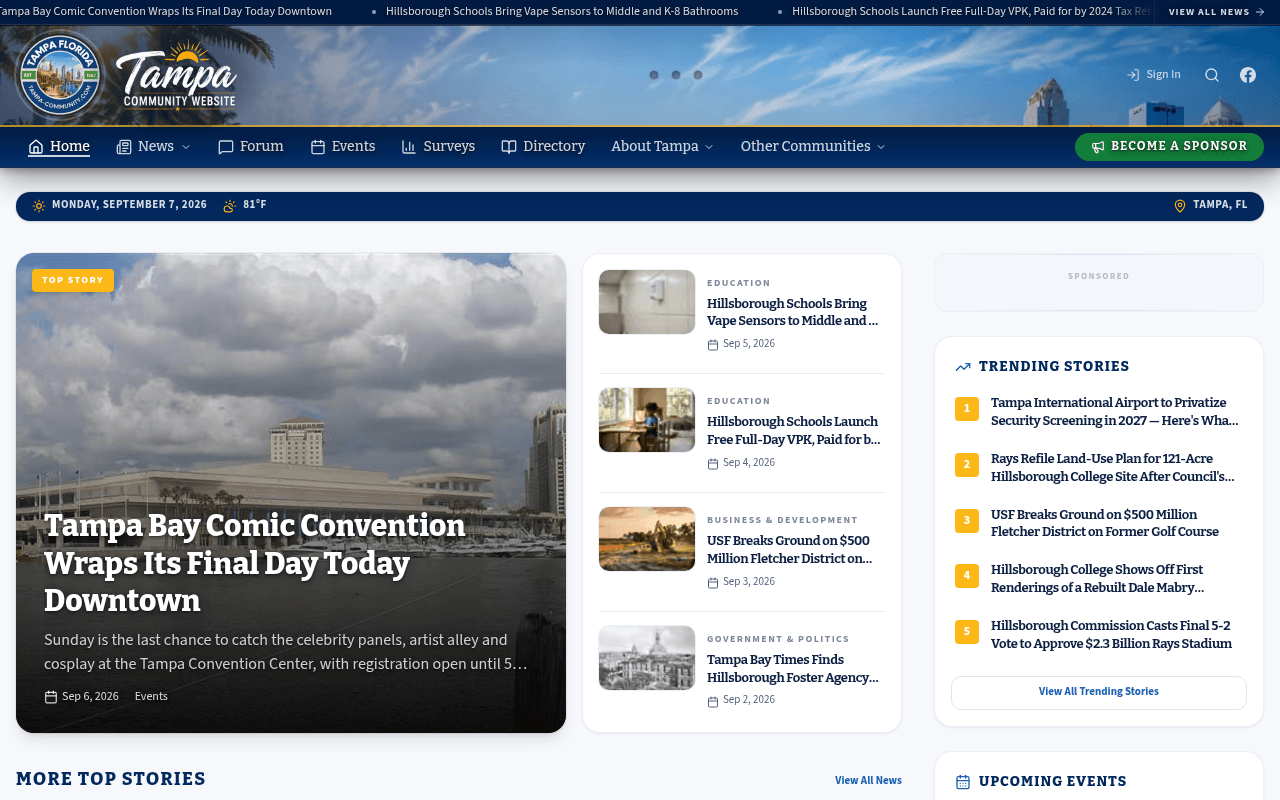Viewport: 1280px width, 800px height.
Task: Open the vape sensors article thumbnail
Action: (647, 302)
